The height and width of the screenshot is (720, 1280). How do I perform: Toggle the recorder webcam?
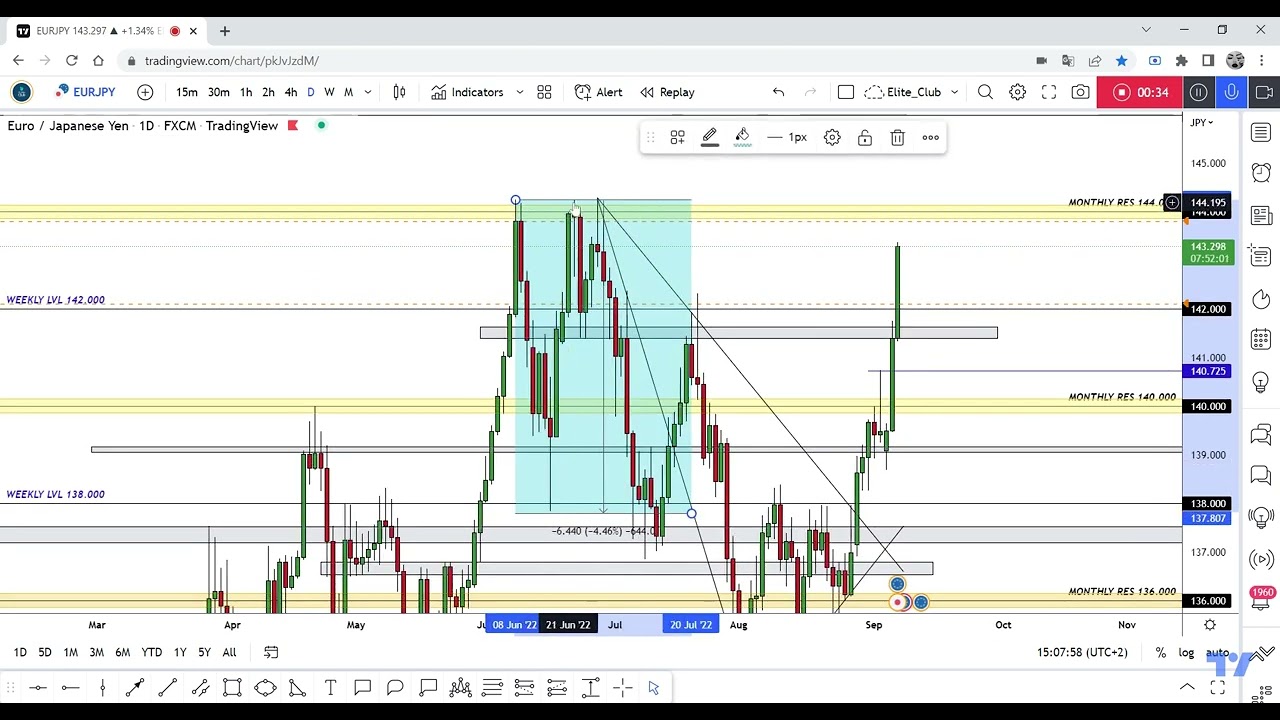[1264, 92]
